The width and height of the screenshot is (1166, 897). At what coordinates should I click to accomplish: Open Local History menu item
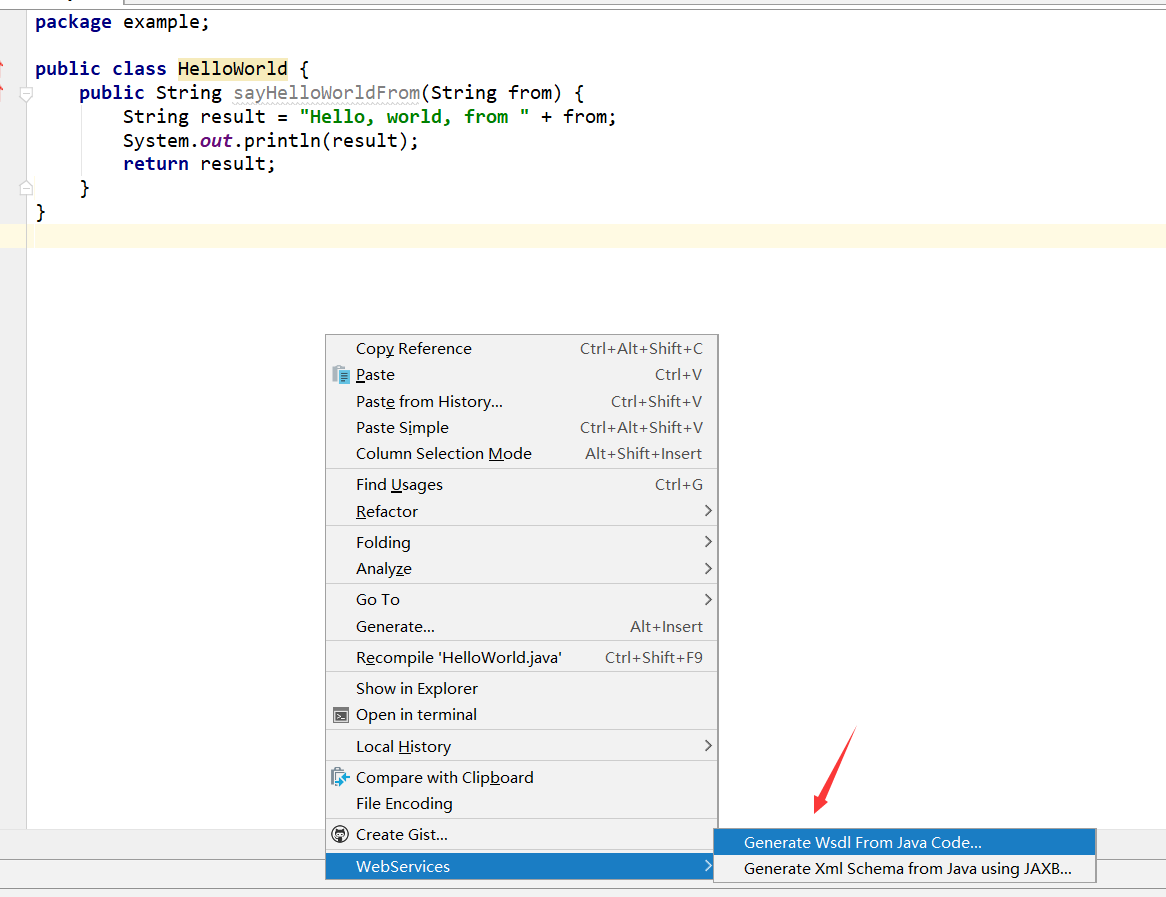coord(521,746)
